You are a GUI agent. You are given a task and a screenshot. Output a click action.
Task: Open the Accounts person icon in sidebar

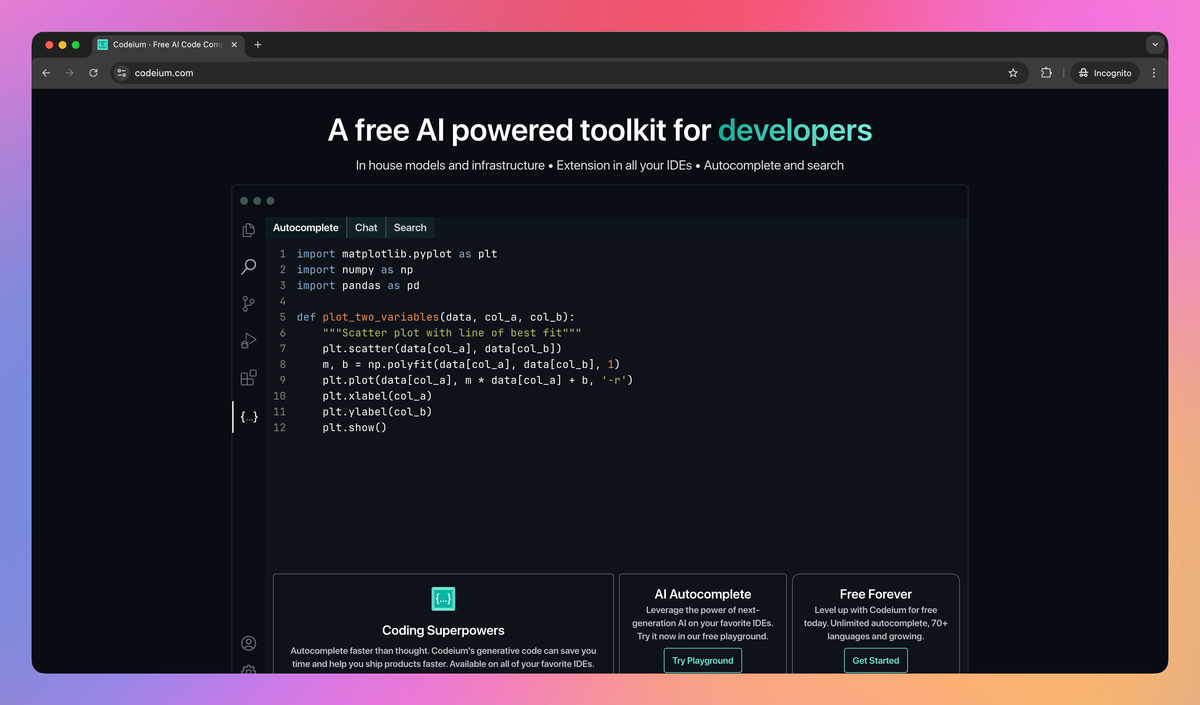249,643
